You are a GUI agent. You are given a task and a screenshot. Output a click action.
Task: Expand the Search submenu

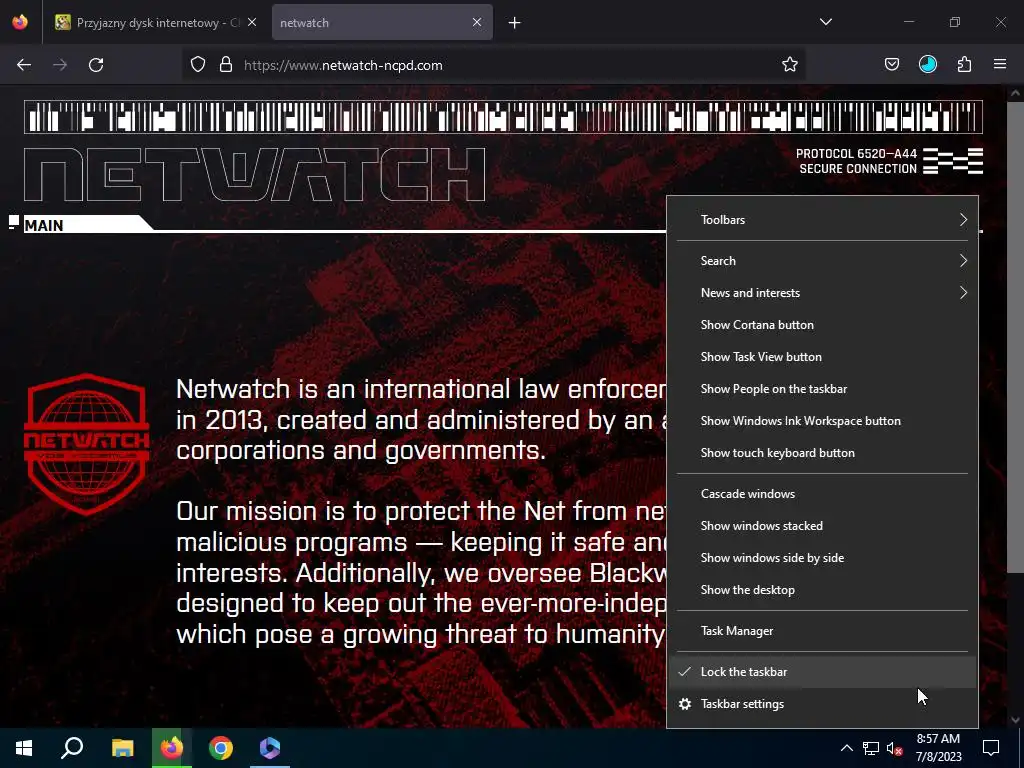(x=822, y=261)
